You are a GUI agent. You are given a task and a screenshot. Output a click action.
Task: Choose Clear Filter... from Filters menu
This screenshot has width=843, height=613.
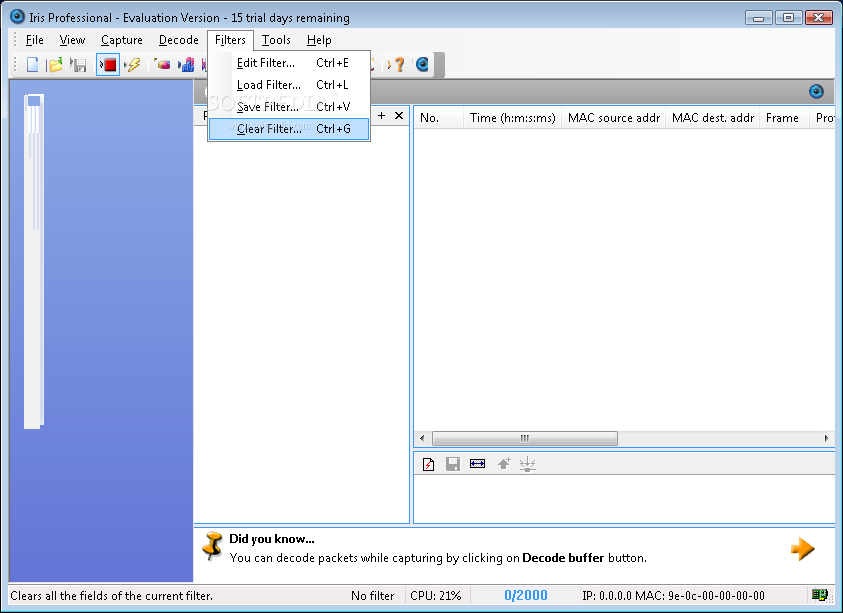[289, 129]
